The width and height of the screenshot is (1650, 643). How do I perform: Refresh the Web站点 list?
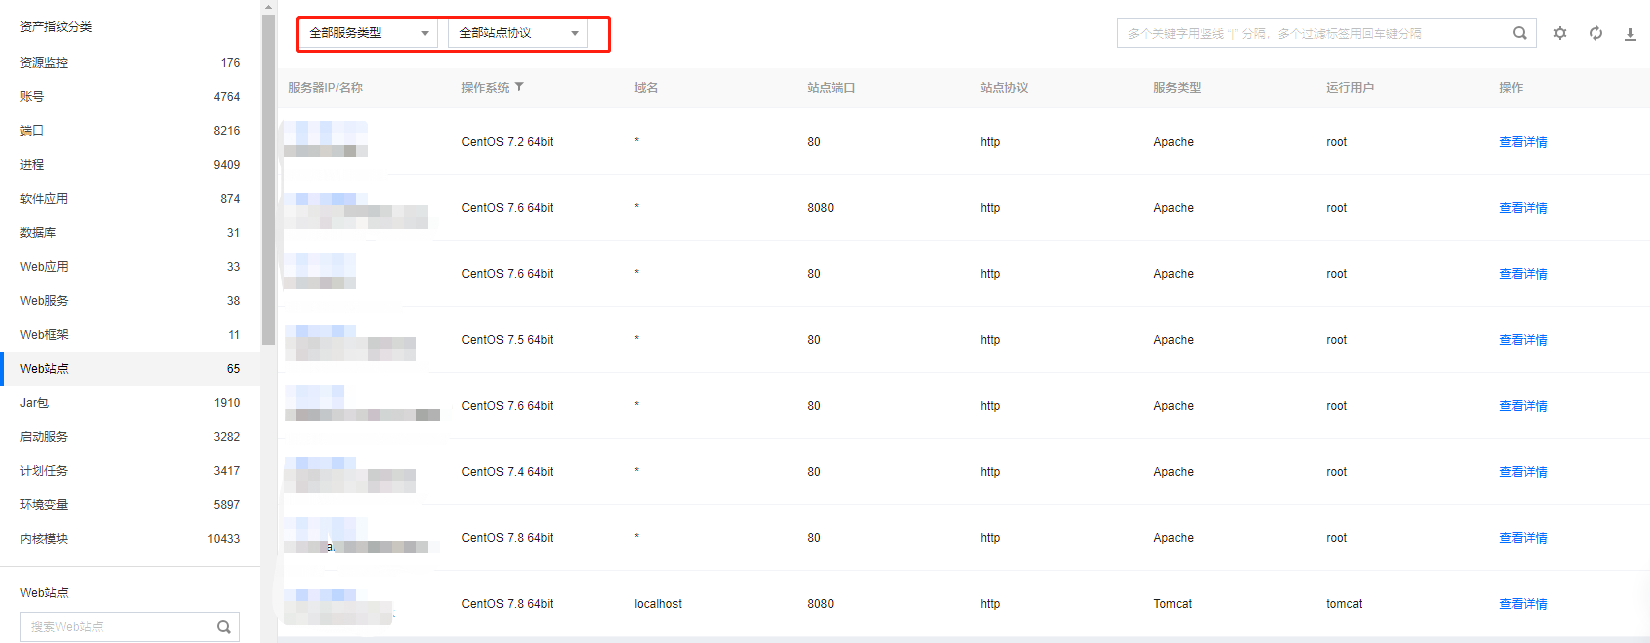tap(1595, 33)
